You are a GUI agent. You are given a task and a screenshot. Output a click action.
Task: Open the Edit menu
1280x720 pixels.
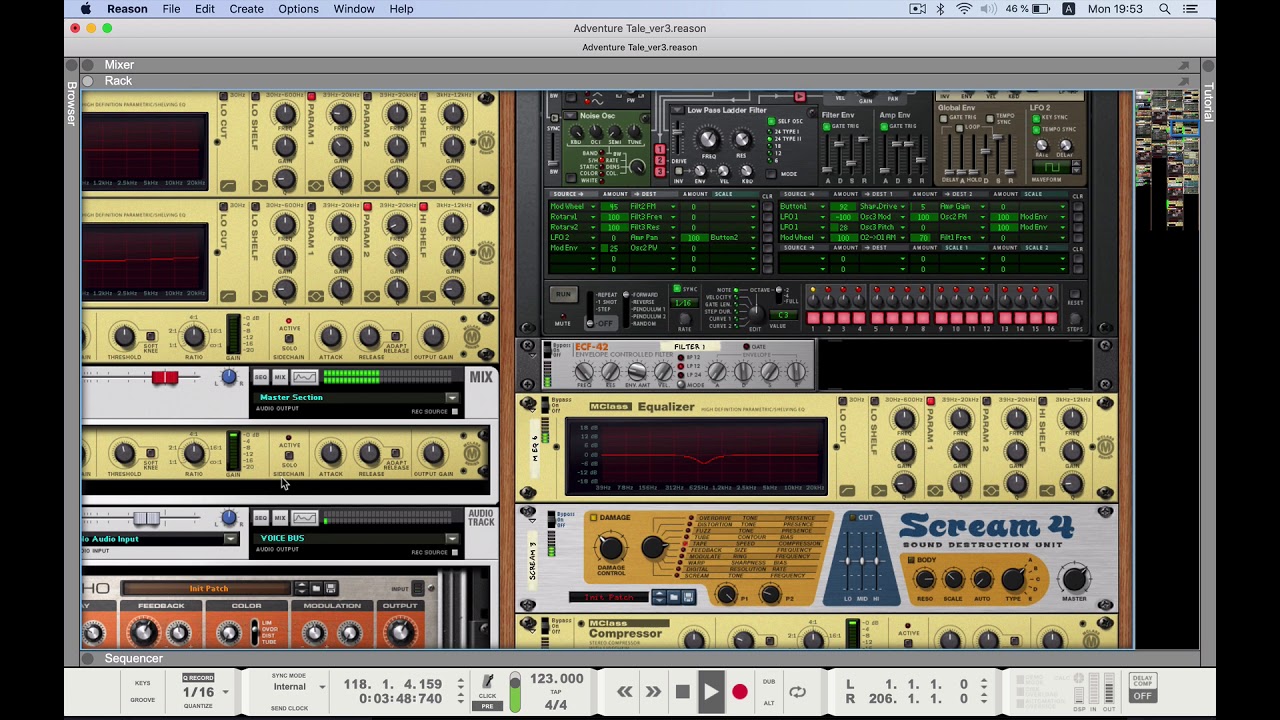pos(205,9)
